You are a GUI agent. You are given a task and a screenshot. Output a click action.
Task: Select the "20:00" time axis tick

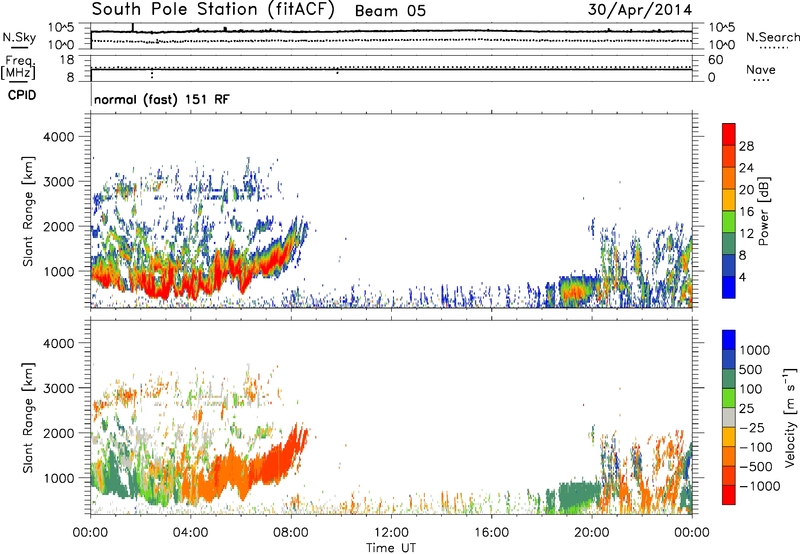[x=591, y=533]
